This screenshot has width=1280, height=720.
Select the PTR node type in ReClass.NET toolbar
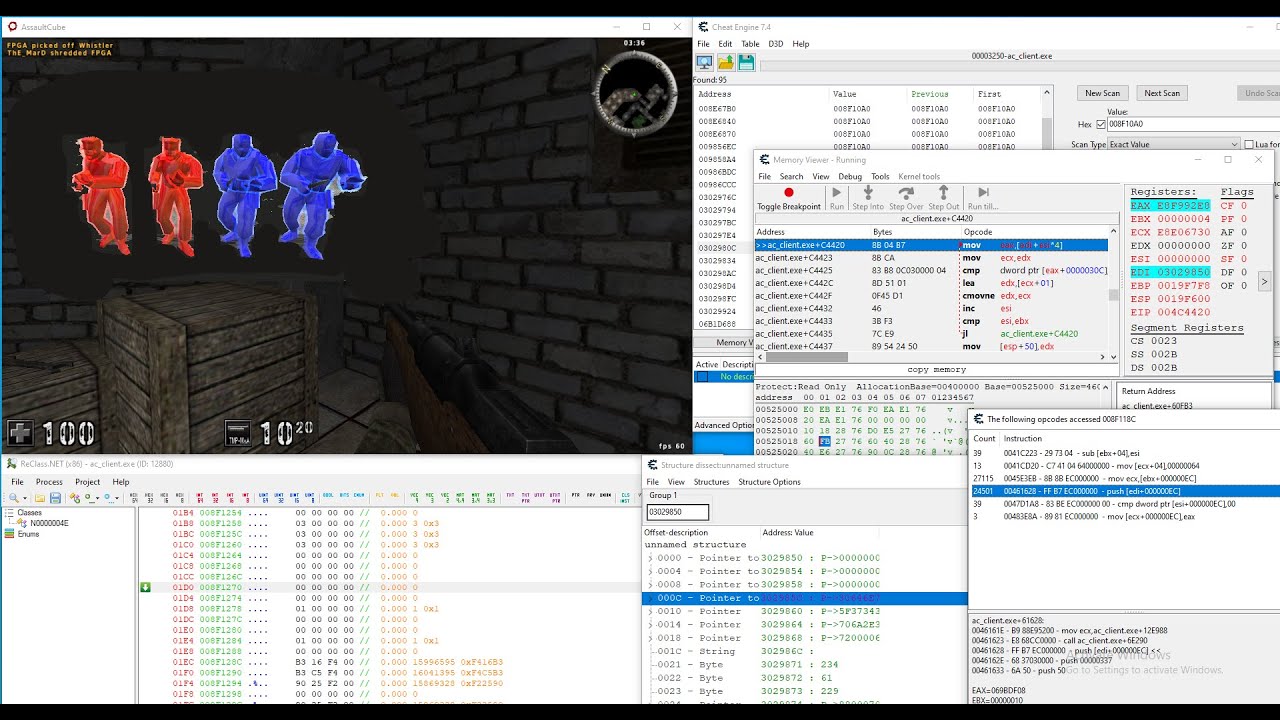tap(575, 495)
